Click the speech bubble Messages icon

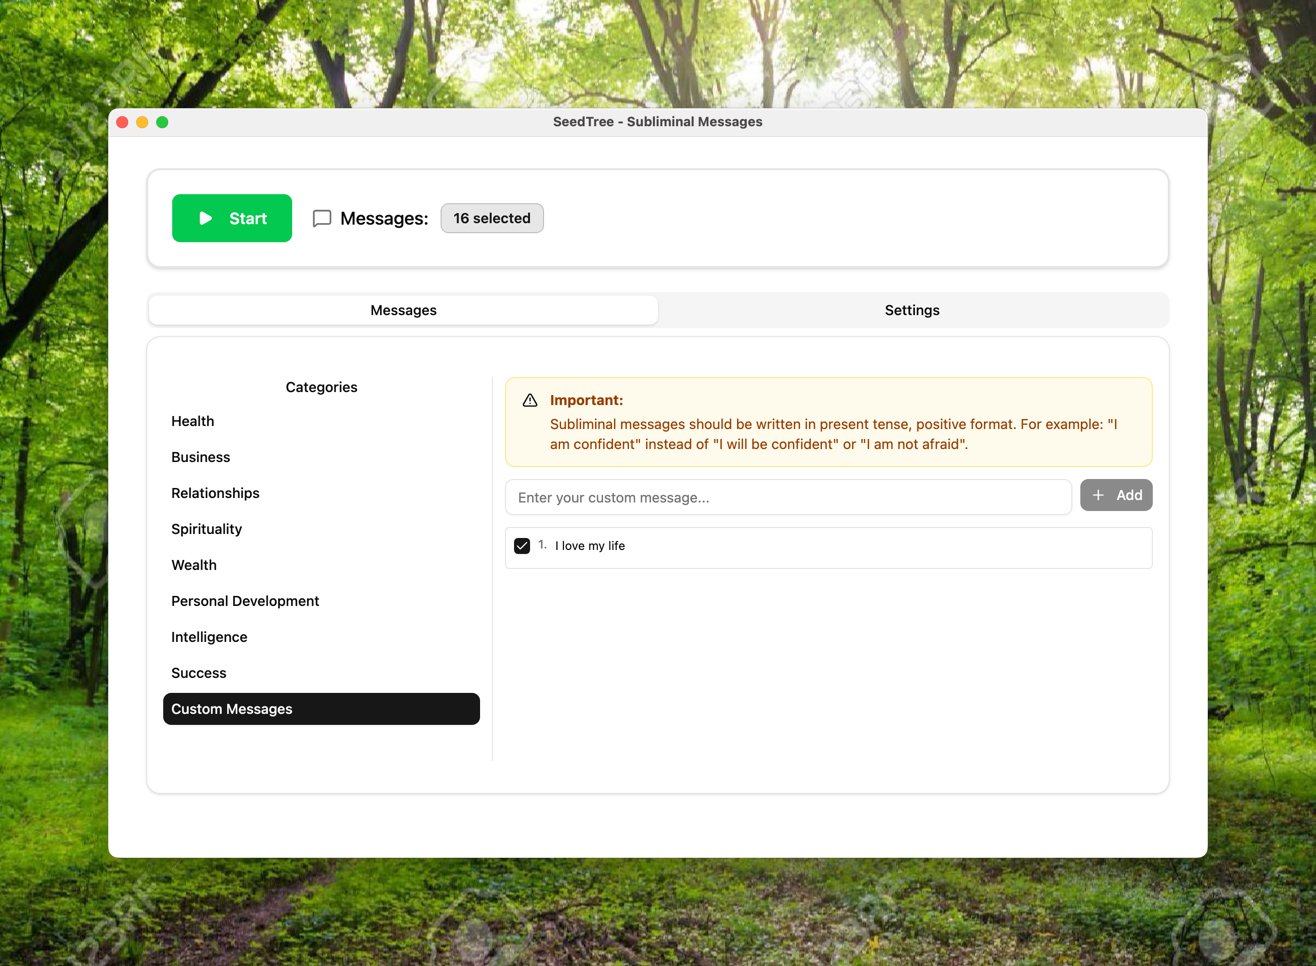pyautogui.click(x=322, y=218)
